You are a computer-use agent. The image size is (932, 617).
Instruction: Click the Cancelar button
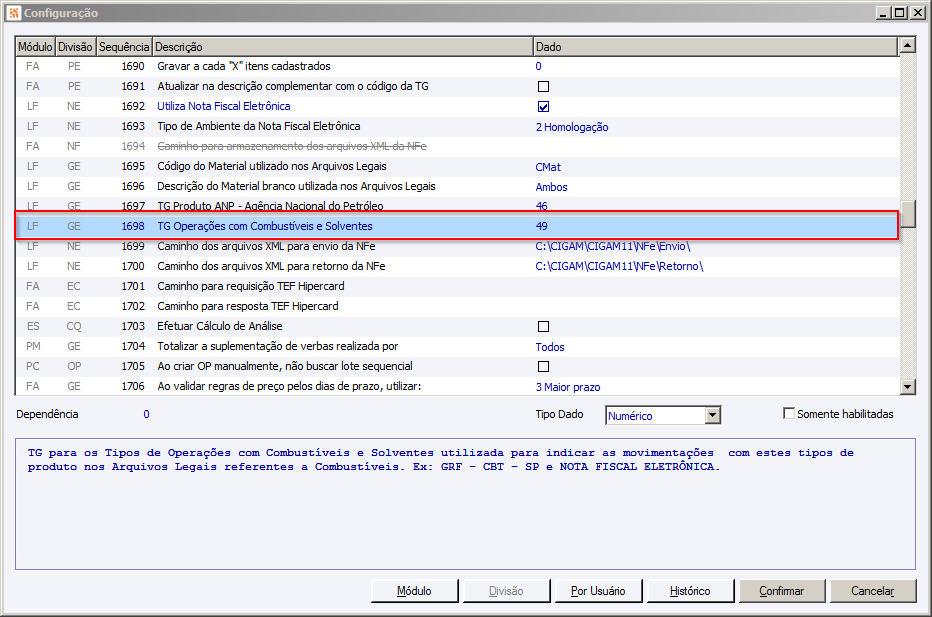click(x=873, y=591)
